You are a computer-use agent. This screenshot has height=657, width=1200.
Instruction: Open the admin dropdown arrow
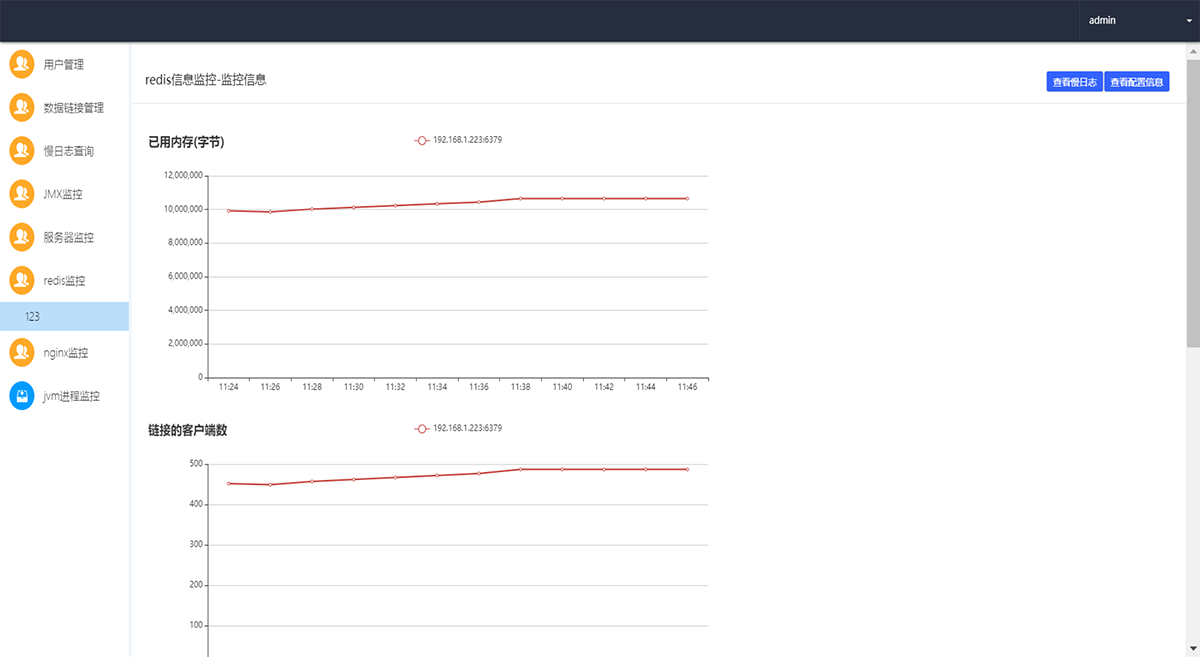(1176, 21)
